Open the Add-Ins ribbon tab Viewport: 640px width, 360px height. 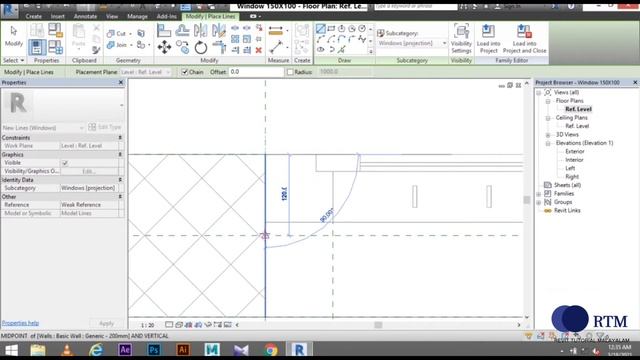tap(167, 16)
